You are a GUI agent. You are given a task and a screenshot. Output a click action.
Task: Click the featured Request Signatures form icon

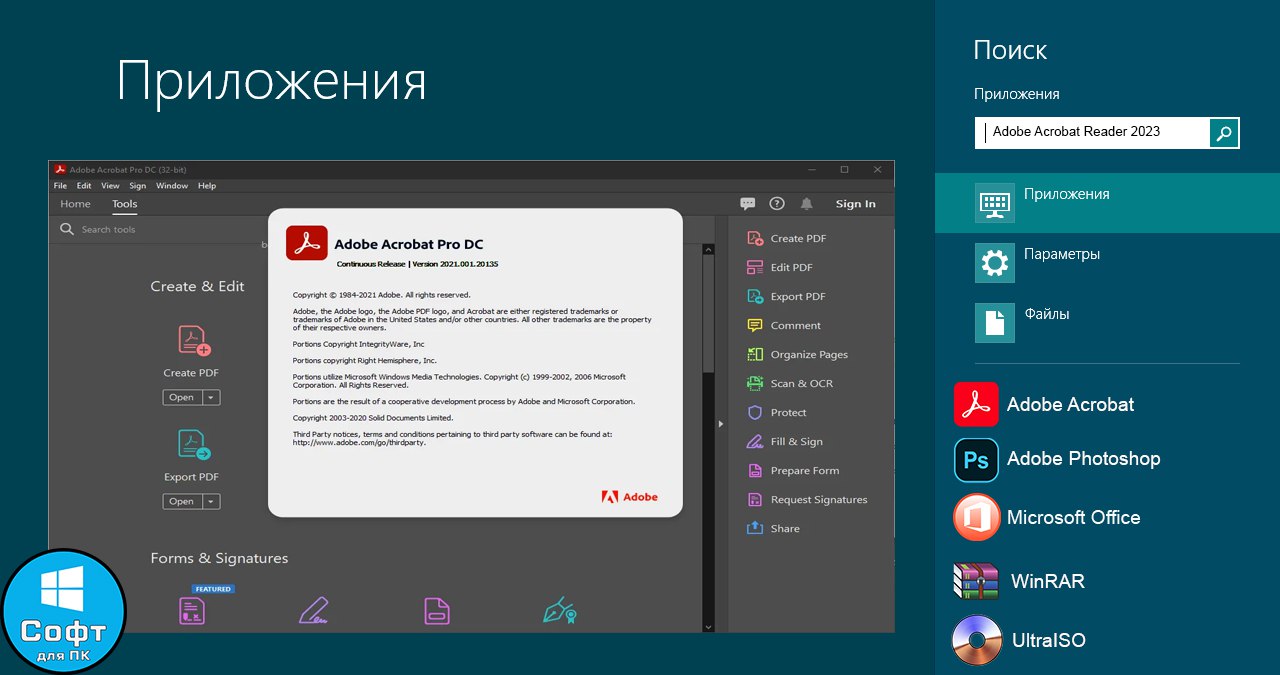tap(192, 610)
